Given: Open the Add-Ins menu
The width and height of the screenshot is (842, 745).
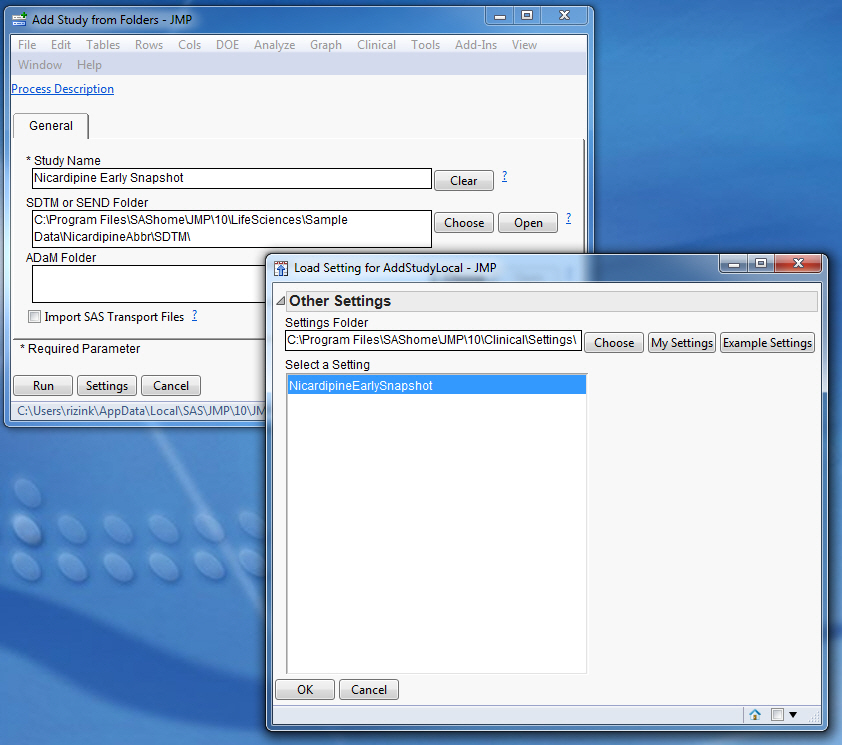Looking at the screenshot, I should (476, 45).
